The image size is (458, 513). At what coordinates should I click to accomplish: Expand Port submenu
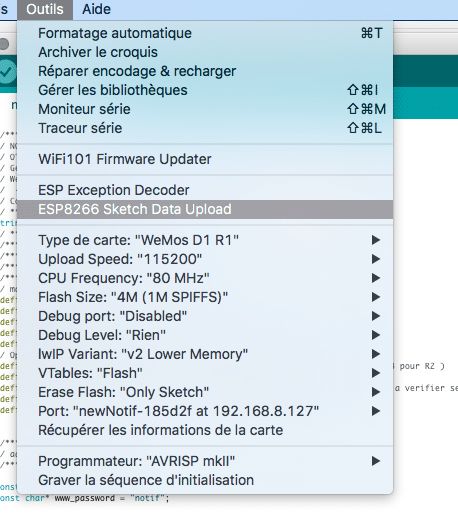[x=205, y=411]
